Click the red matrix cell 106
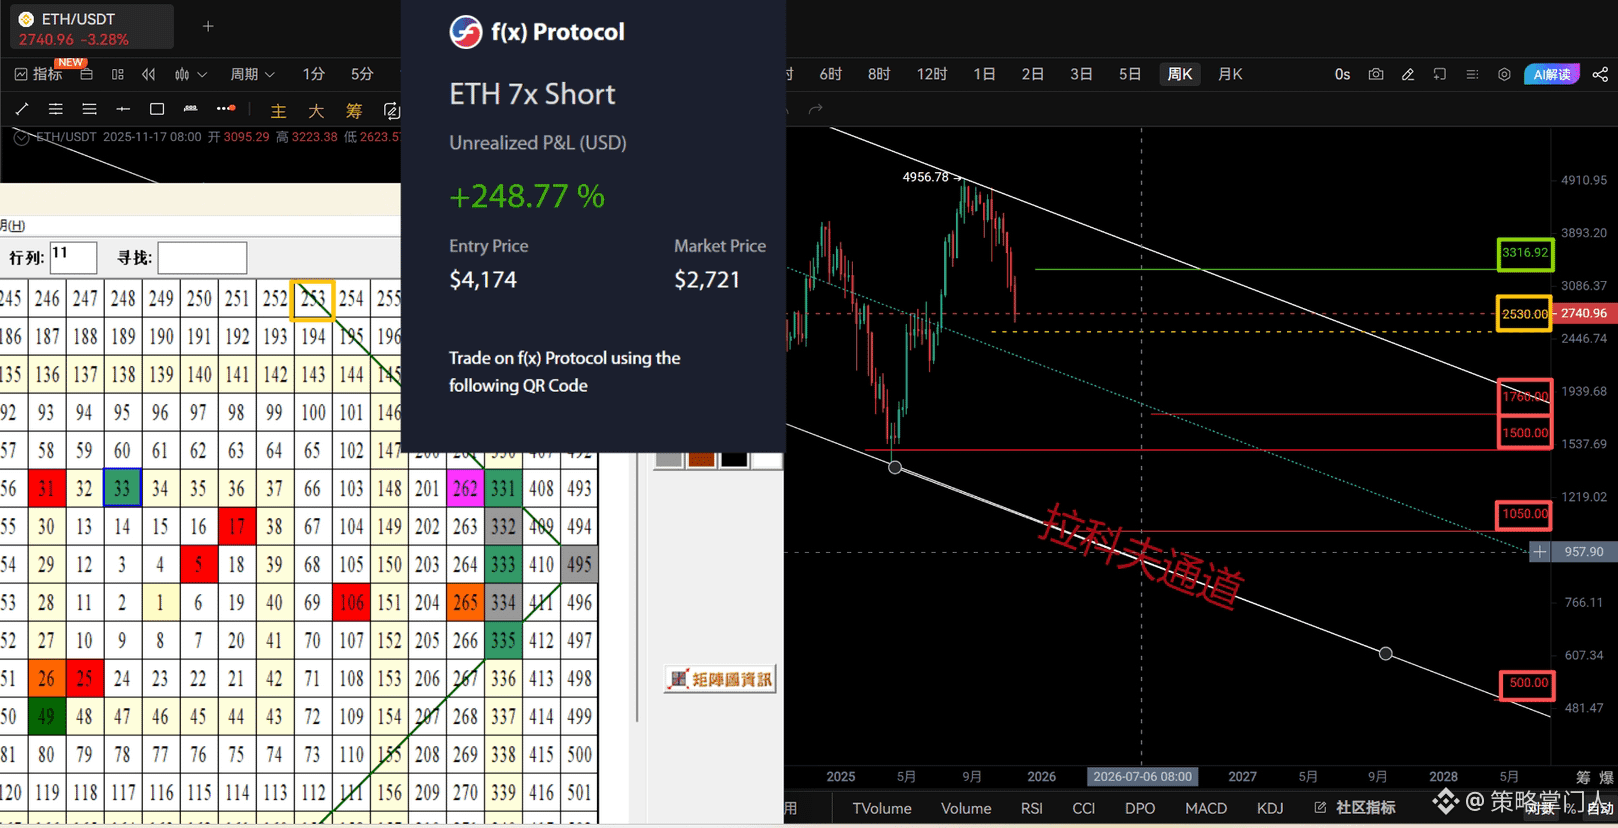1618x828 pixels. (351, 602)
